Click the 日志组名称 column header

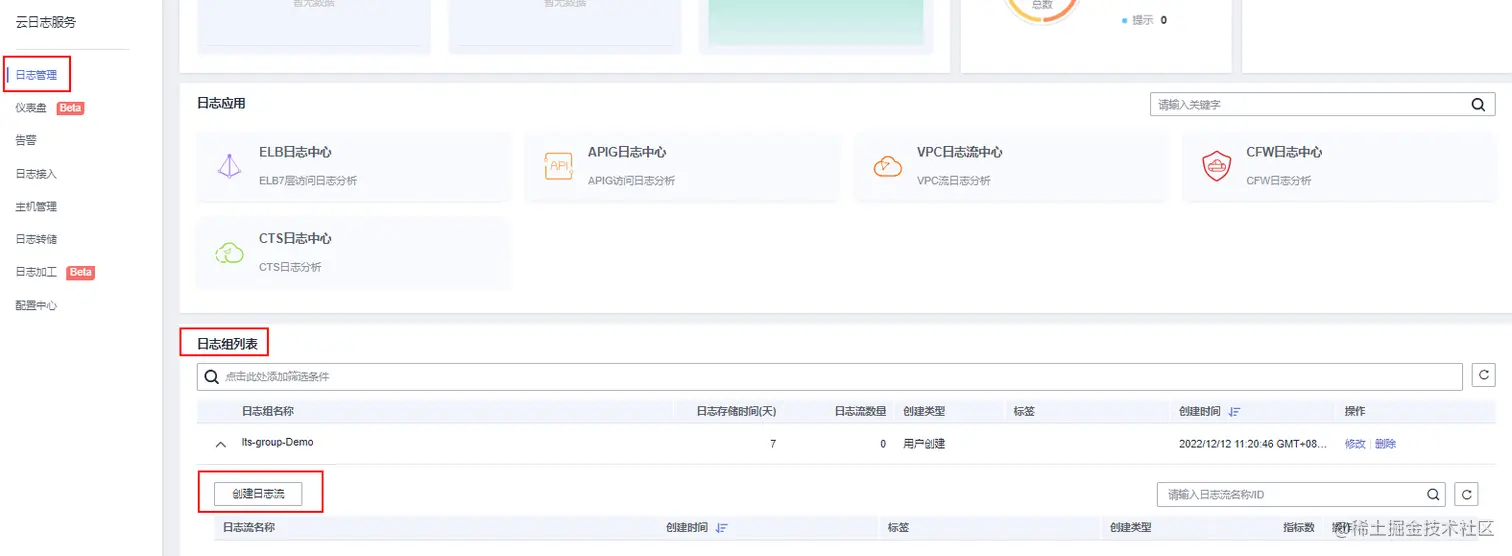tap(268, 411)
